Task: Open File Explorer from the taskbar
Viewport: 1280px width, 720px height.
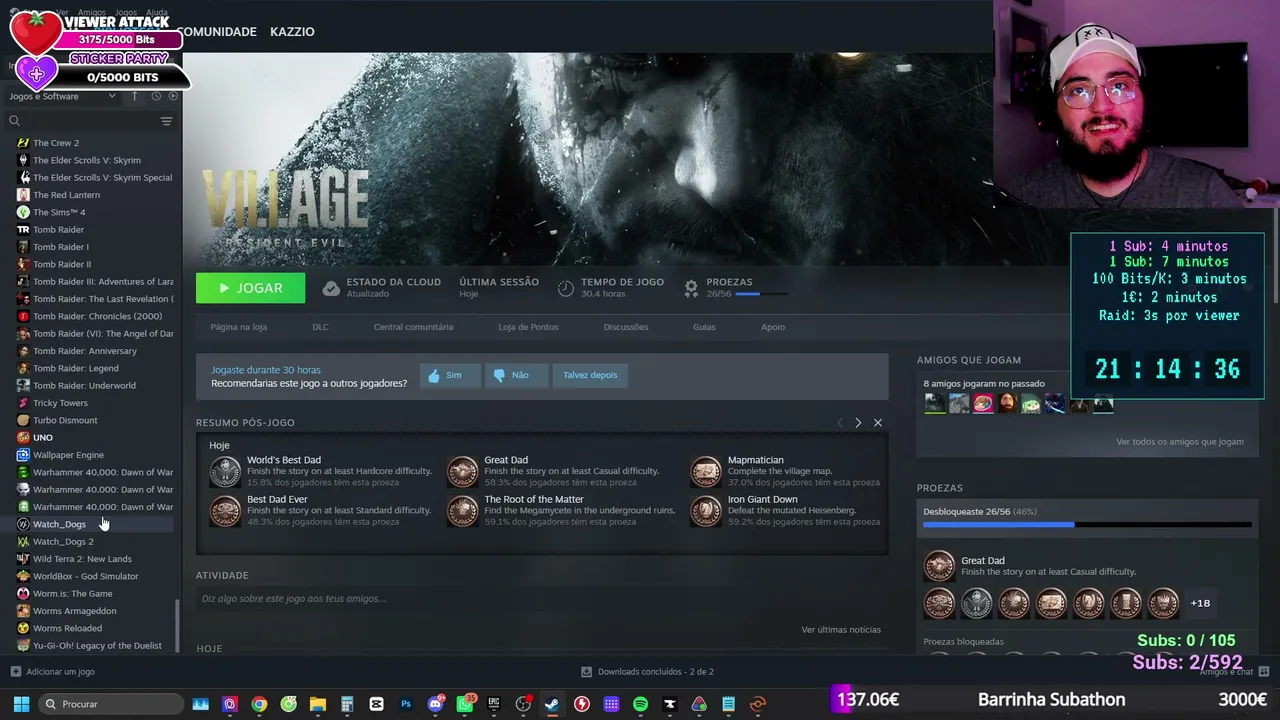Action: pos(318,704)
